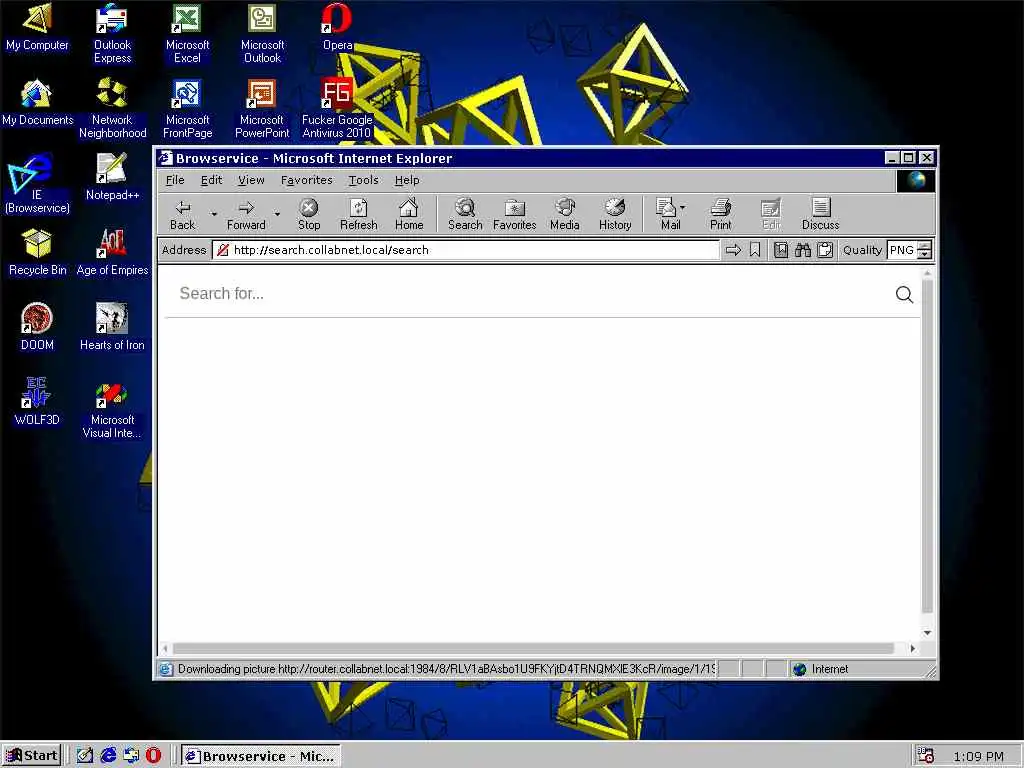This screenshot has width=1024, height=768.
Task: Select the DOOM desktop icon
Action: [x=37, y=327]
